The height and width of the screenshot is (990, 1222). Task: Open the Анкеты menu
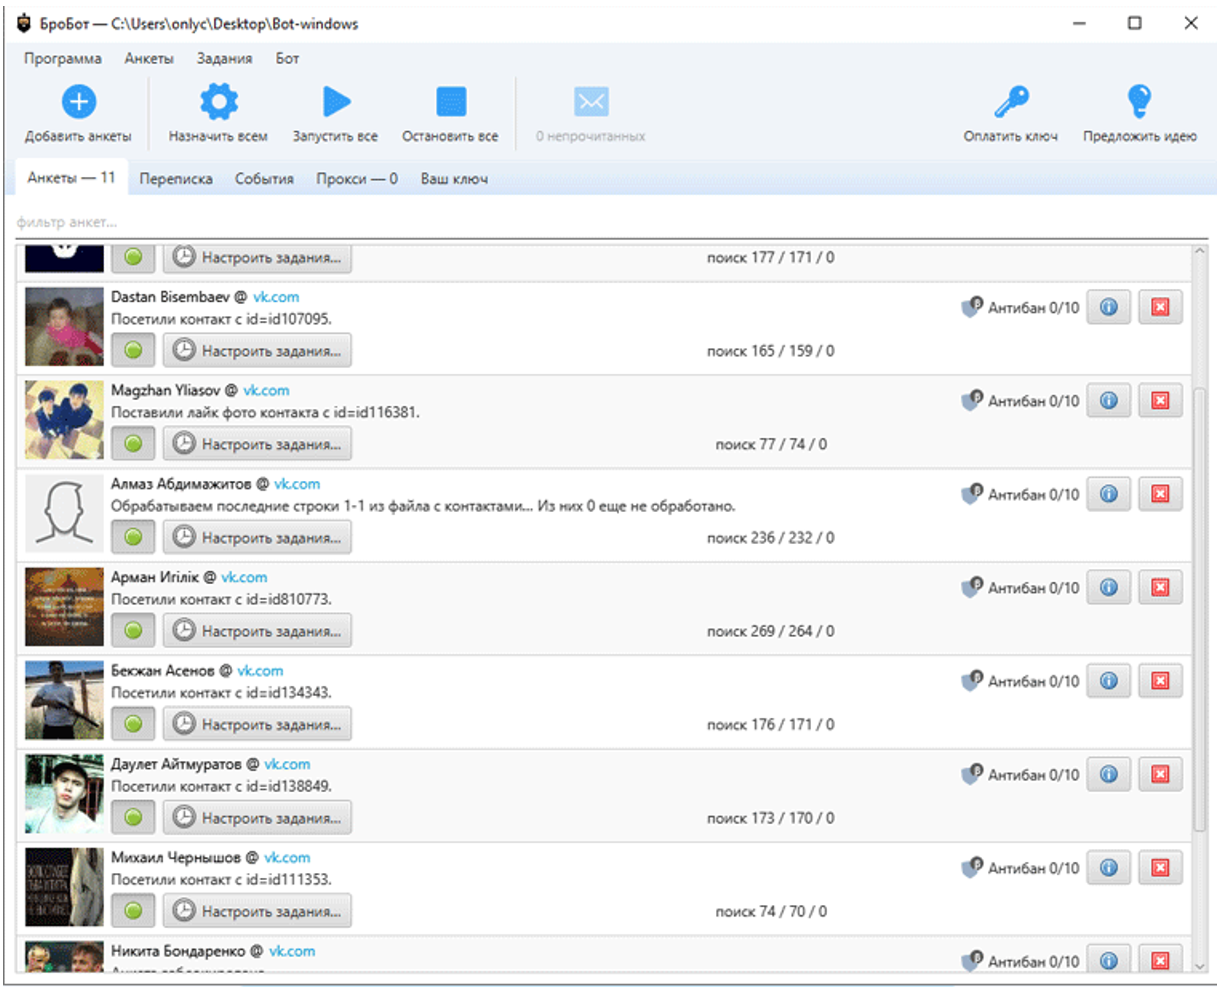[x=149, y=58]
